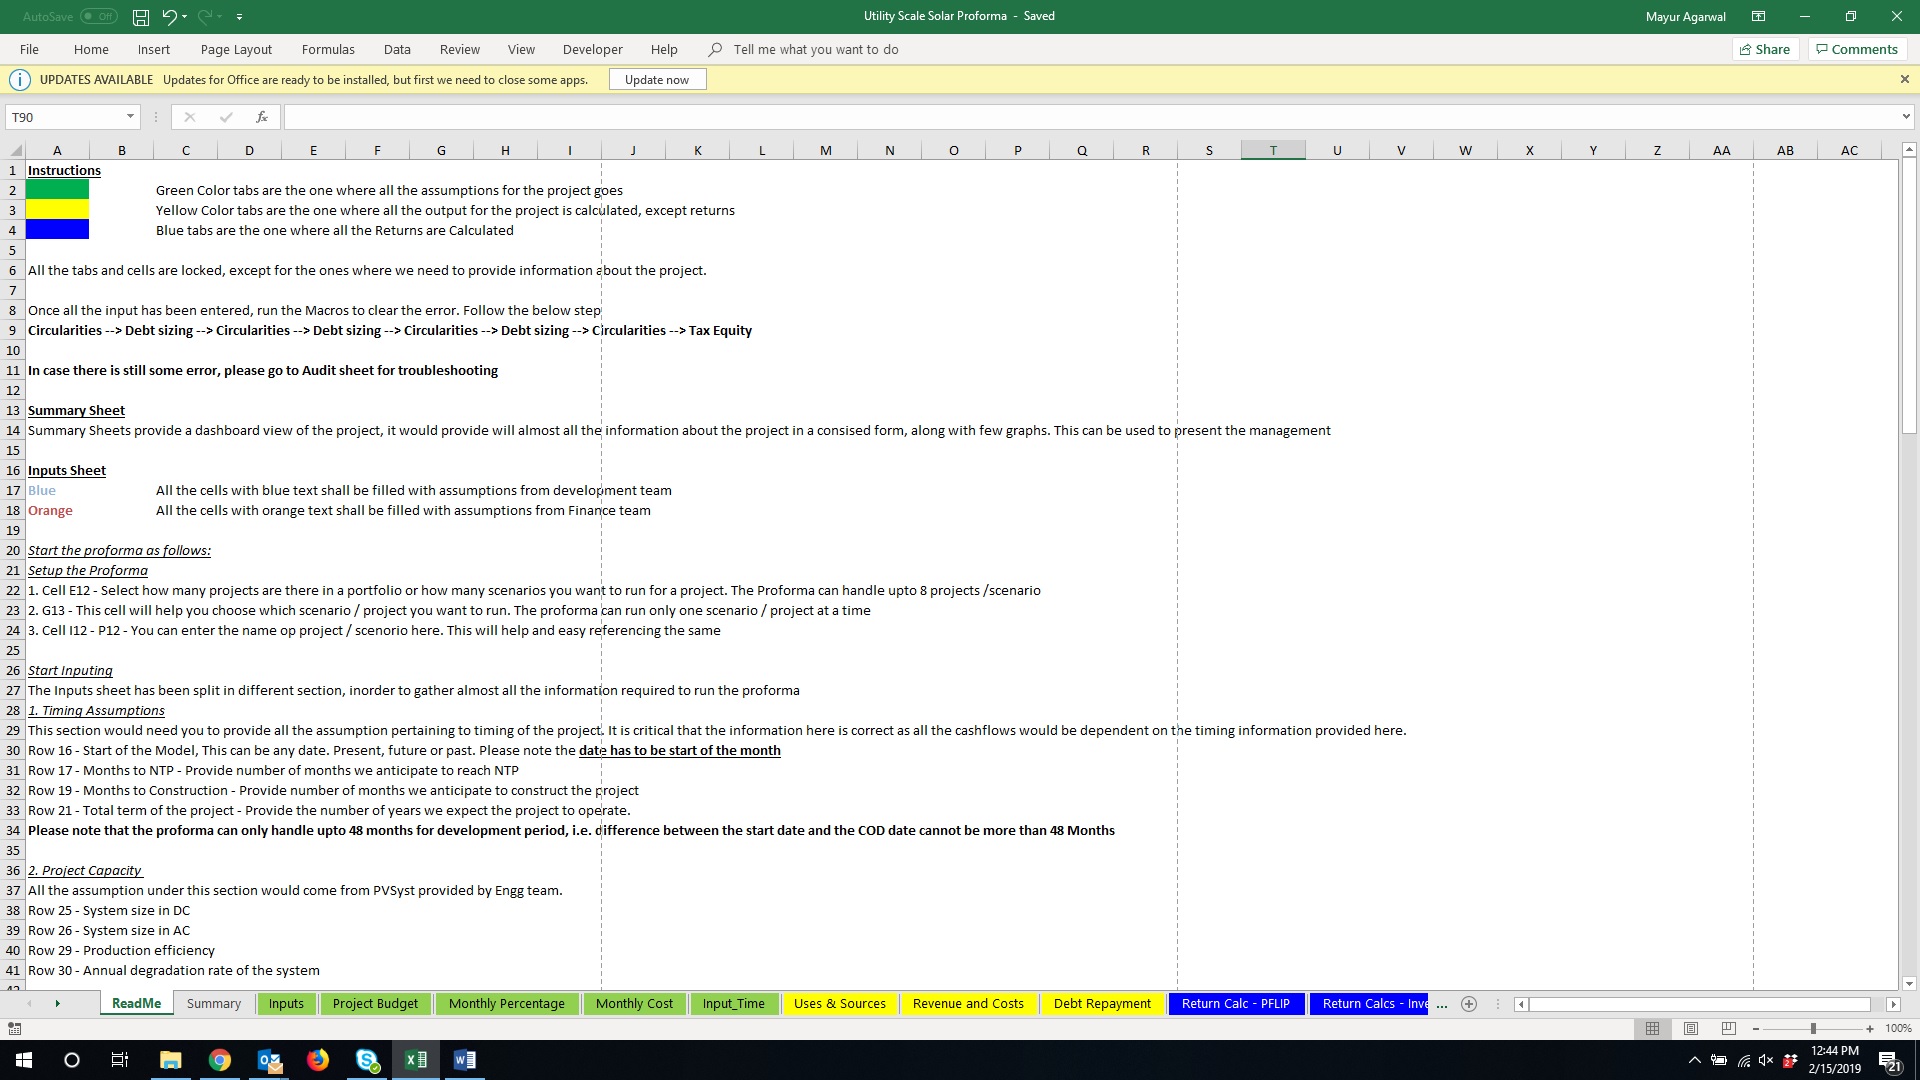Open the View ribbon tab

tap(521, 49)
